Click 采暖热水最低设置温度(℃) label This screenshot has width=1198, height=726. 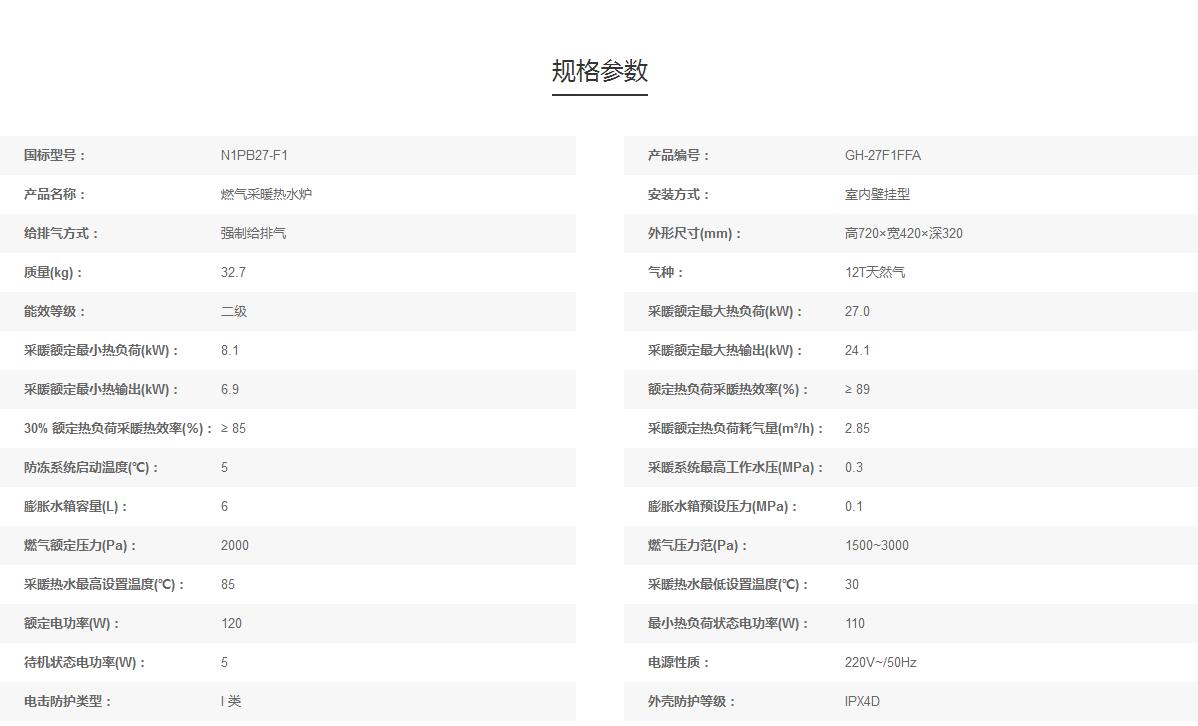[728, 584]
